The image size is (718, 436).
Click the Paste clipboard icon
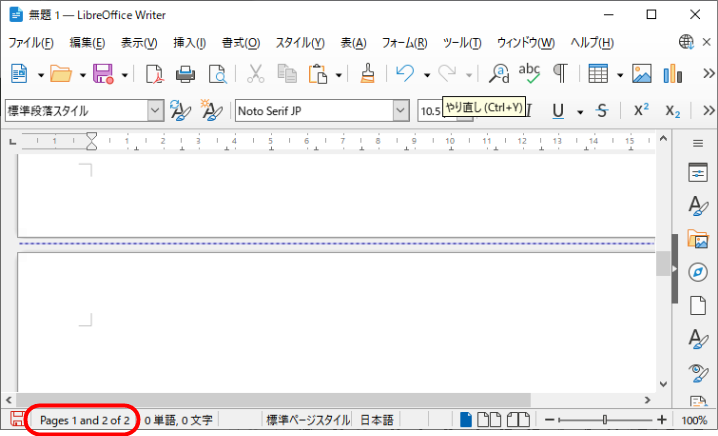(x=318, y=74)
